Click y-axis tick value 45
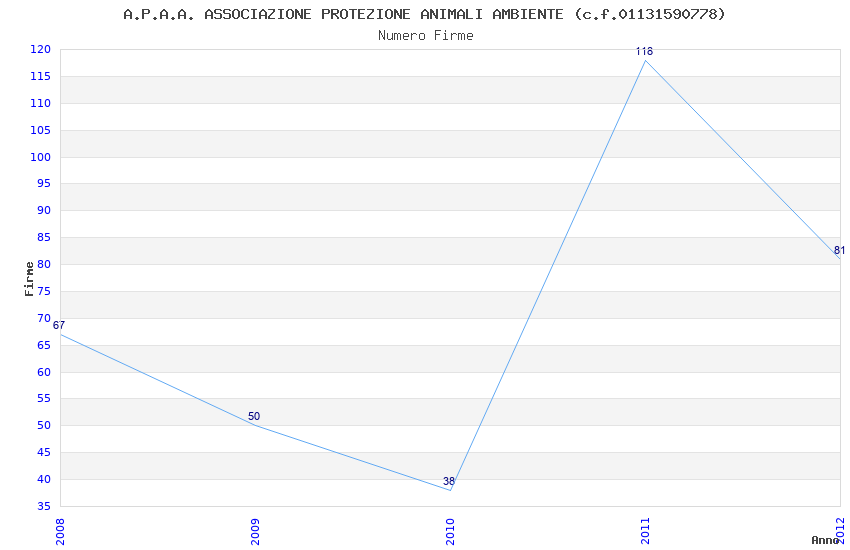Screen dimensions: 850x550 point(44,452)
